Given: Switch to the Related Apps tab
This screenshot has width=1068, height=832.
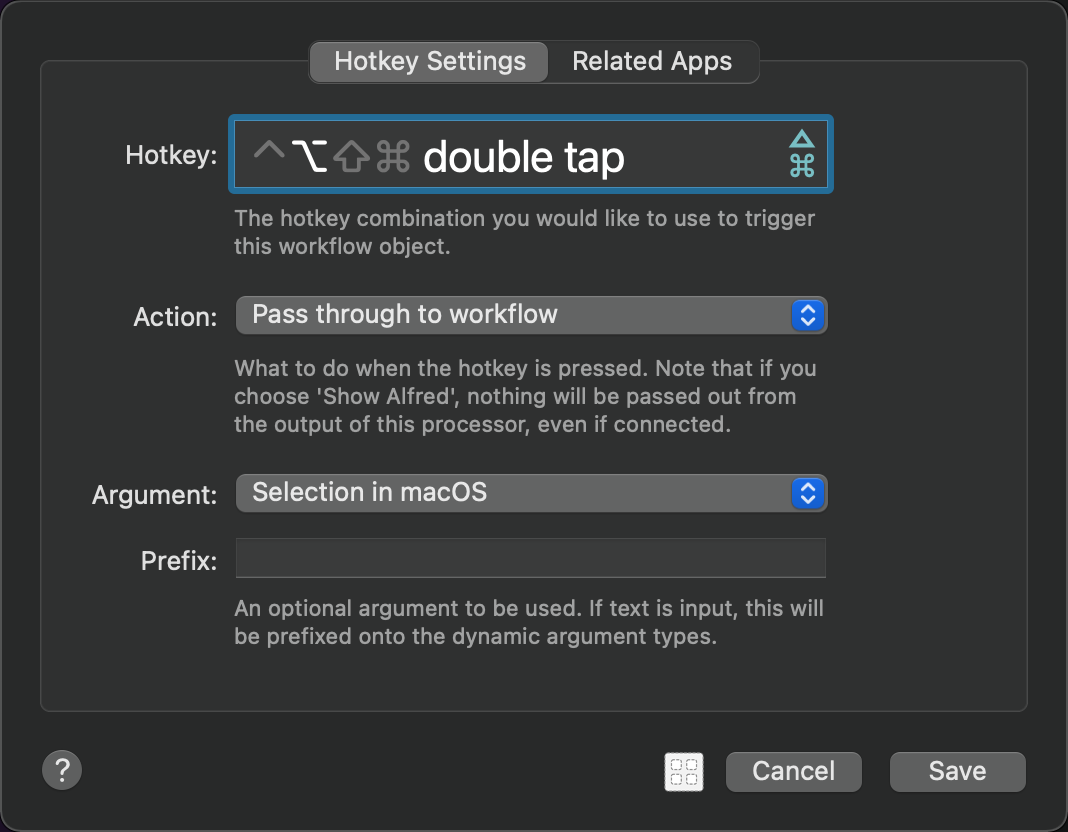Looking at the screenshot, I should 652,61.
